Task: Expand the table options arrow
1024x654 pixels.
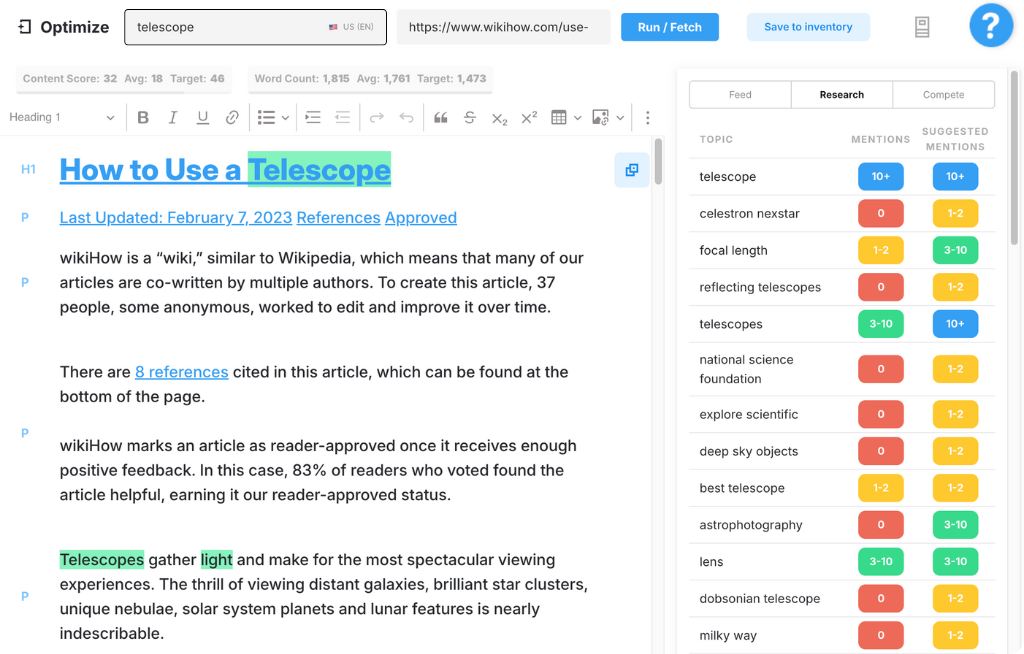Action: pyautogui.click(x=577, y=118)
